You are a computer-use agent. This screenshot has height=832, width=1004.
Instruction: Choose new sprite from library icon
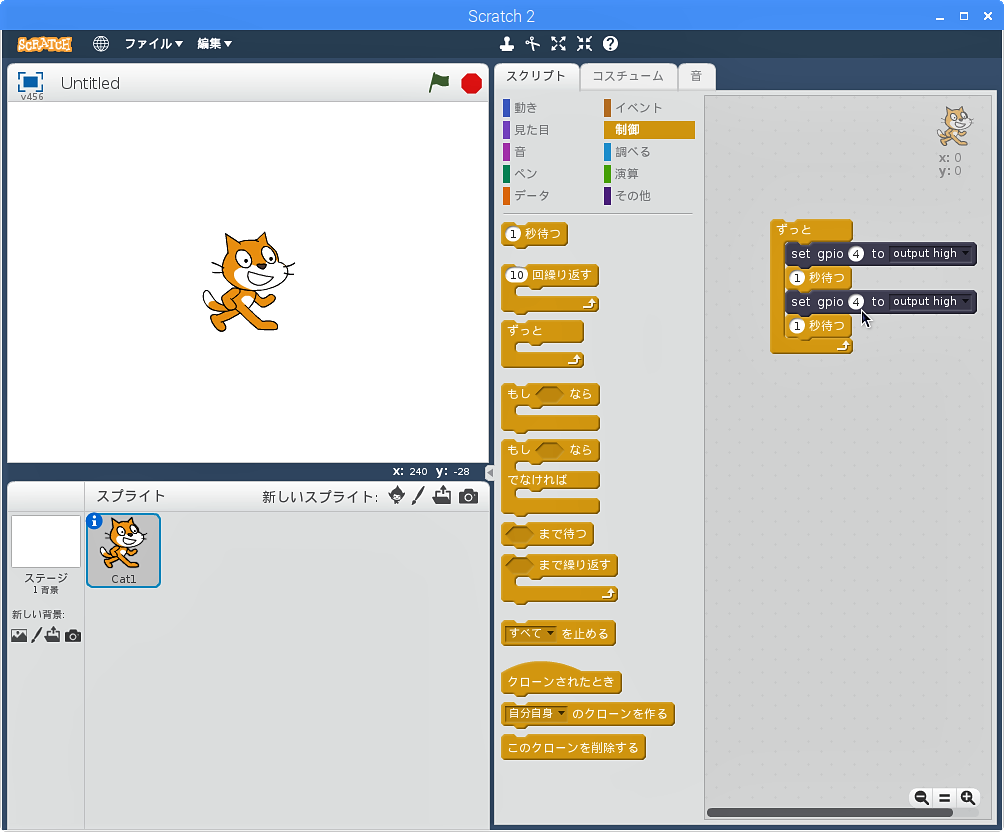pyautogui.click(x=397, y=496)
